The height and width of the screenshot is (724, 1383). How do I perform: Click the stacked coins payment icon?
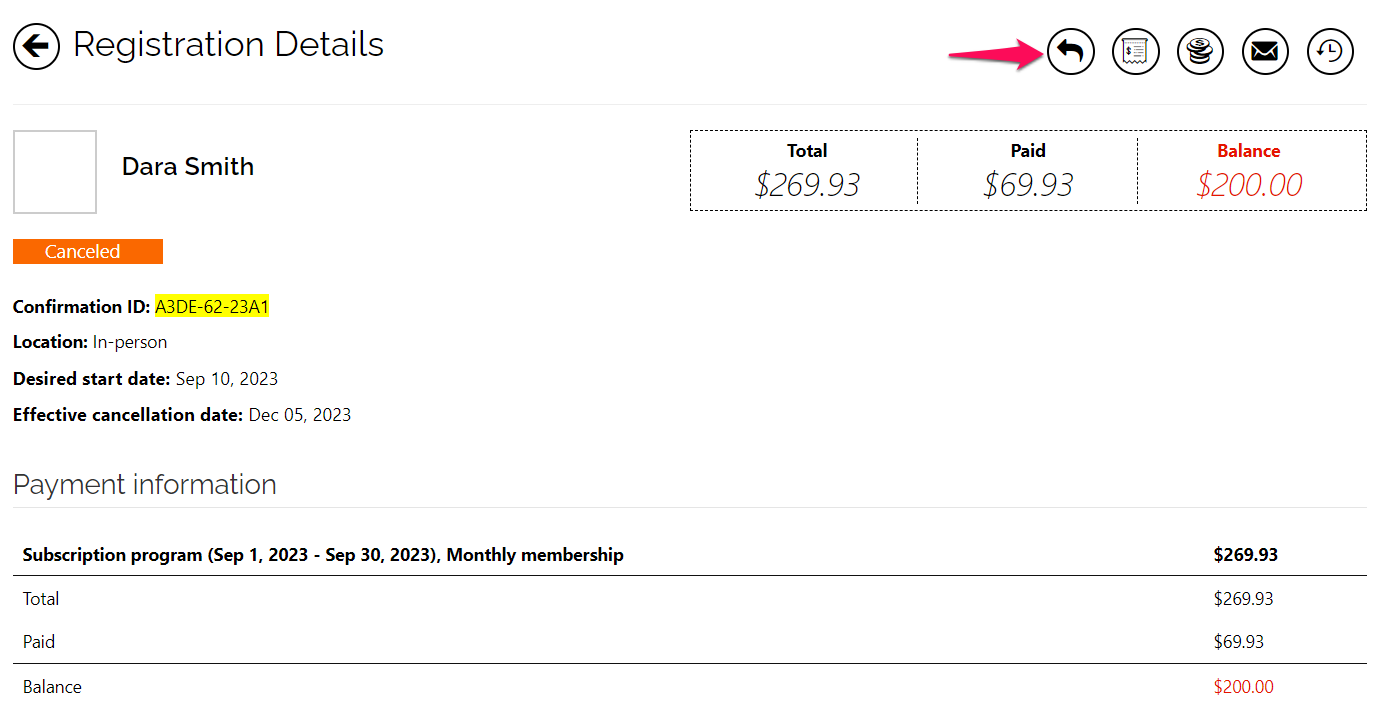click(1200, 51)
